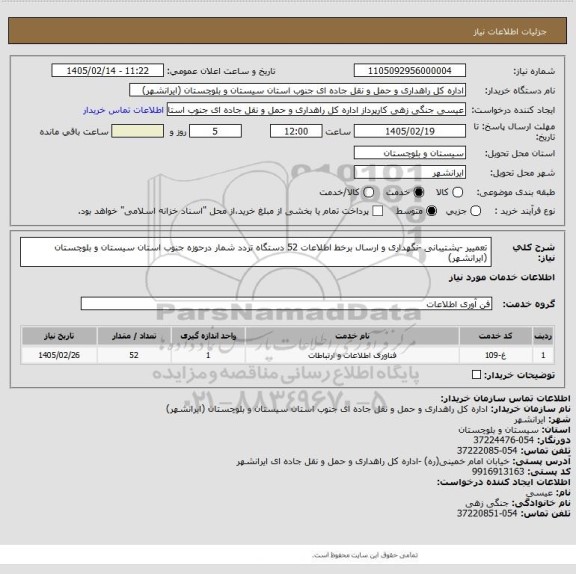The image size is (576, 574).
Task: Choose the متوسط purchase type radio
Action: [x=432, y=211]
